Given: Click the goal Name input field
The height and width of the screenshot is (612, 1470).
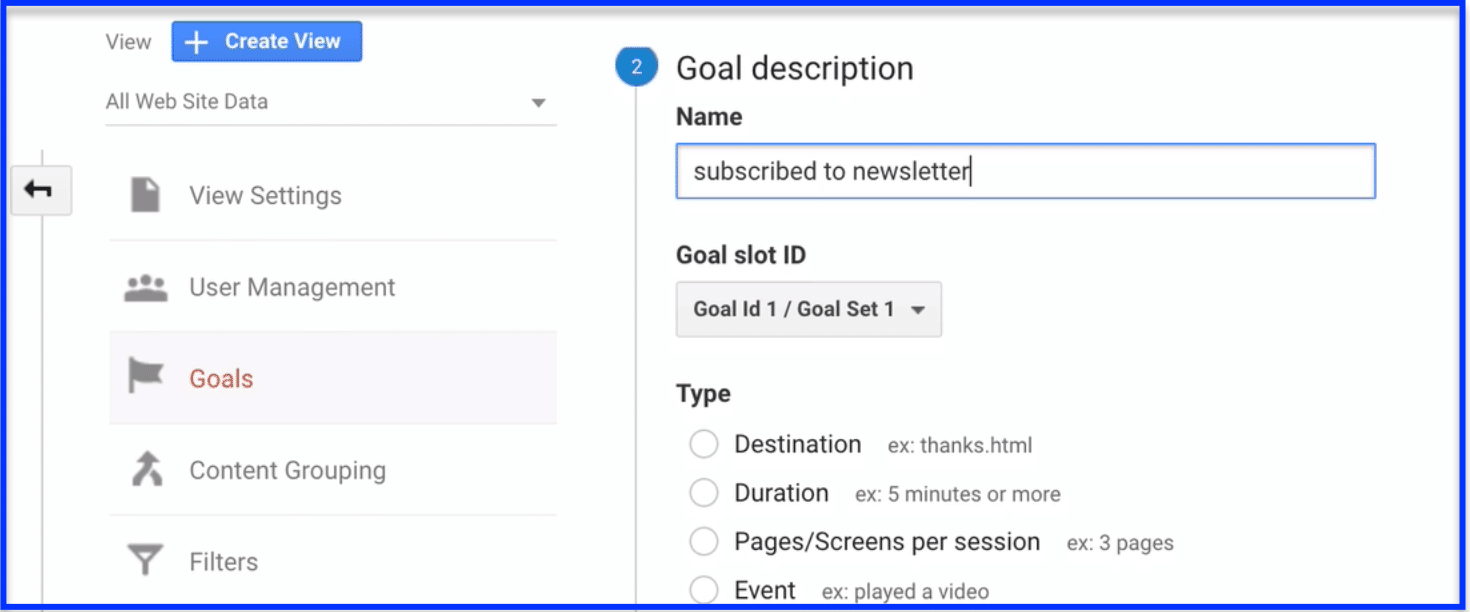Looking at the screenshot, I should [1025, 171].
